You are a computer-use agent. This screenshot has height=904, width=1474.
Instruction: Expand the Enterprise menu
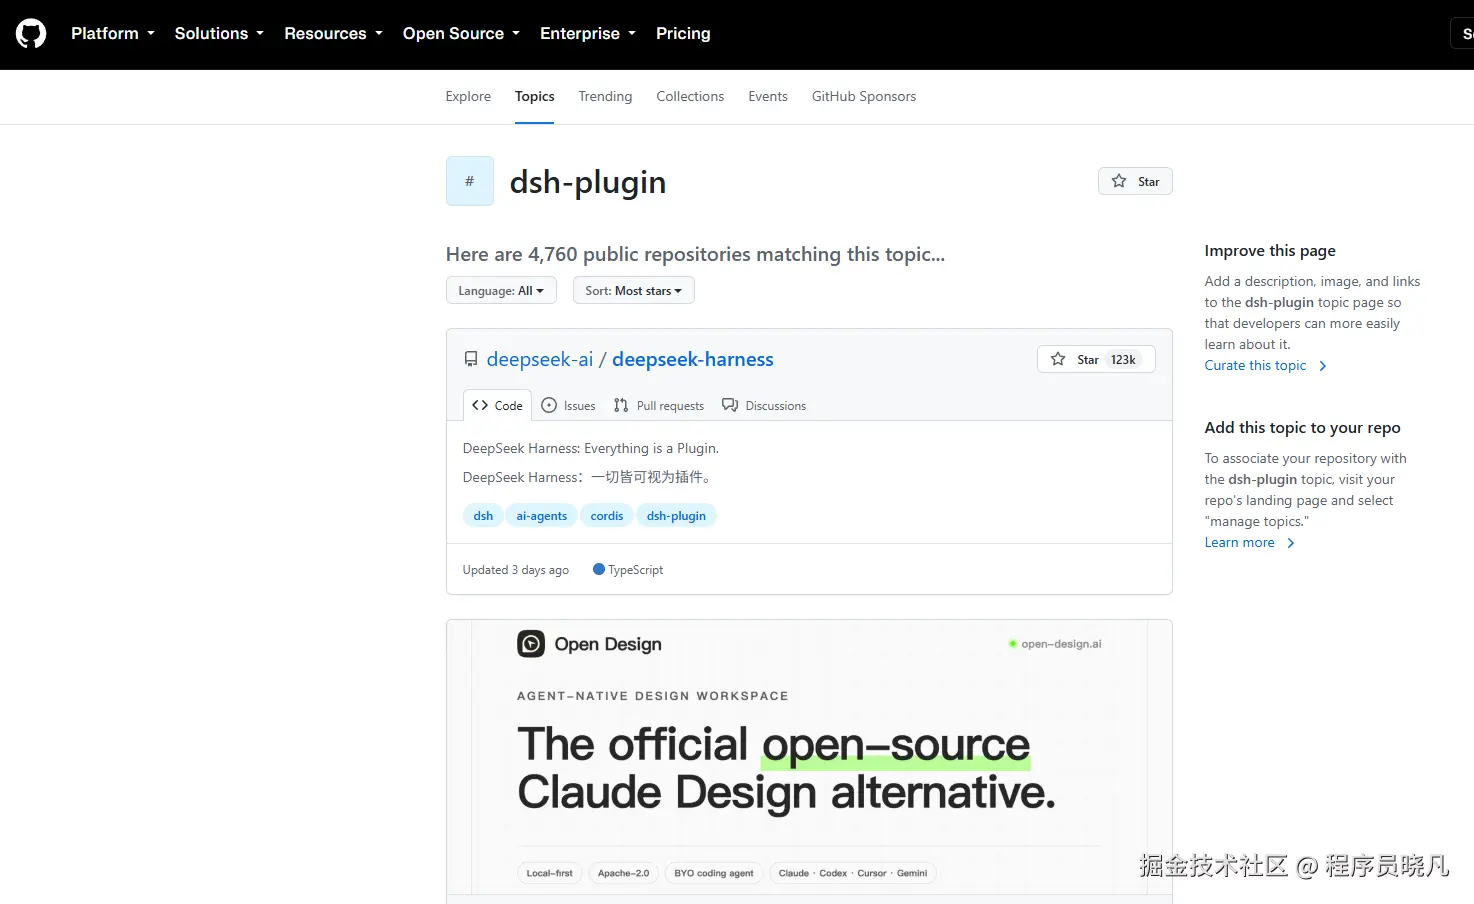(588, 34)
